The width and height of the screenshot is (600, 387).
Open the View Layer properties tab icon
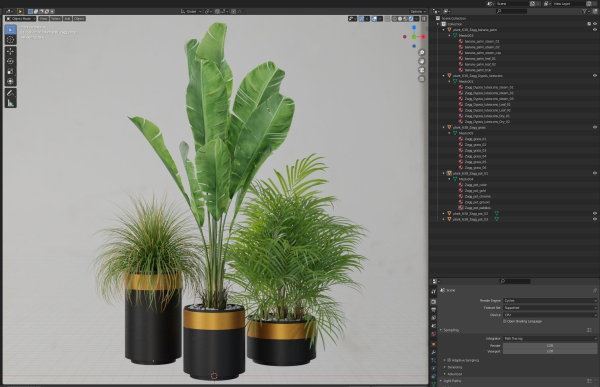[434, 318]
